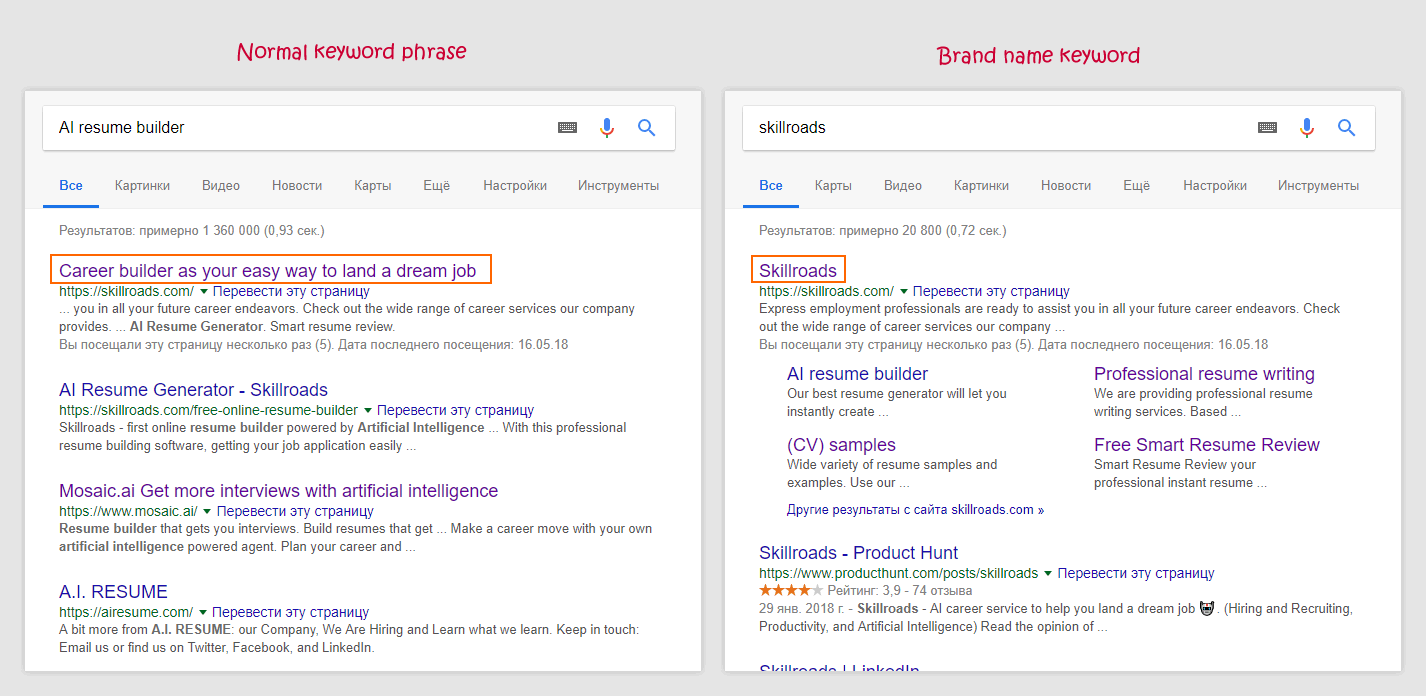Switch to Картинки tab in left search
The height and width of the screenshot is (696, 1426).
[142, 185]
